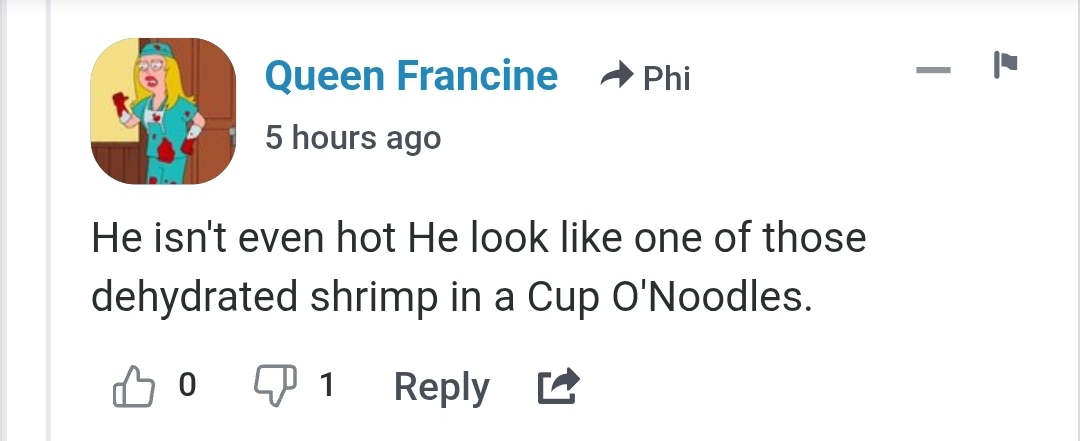Click the vertical thread line at left
The image size is (1080, 441).
click(49, 220)
